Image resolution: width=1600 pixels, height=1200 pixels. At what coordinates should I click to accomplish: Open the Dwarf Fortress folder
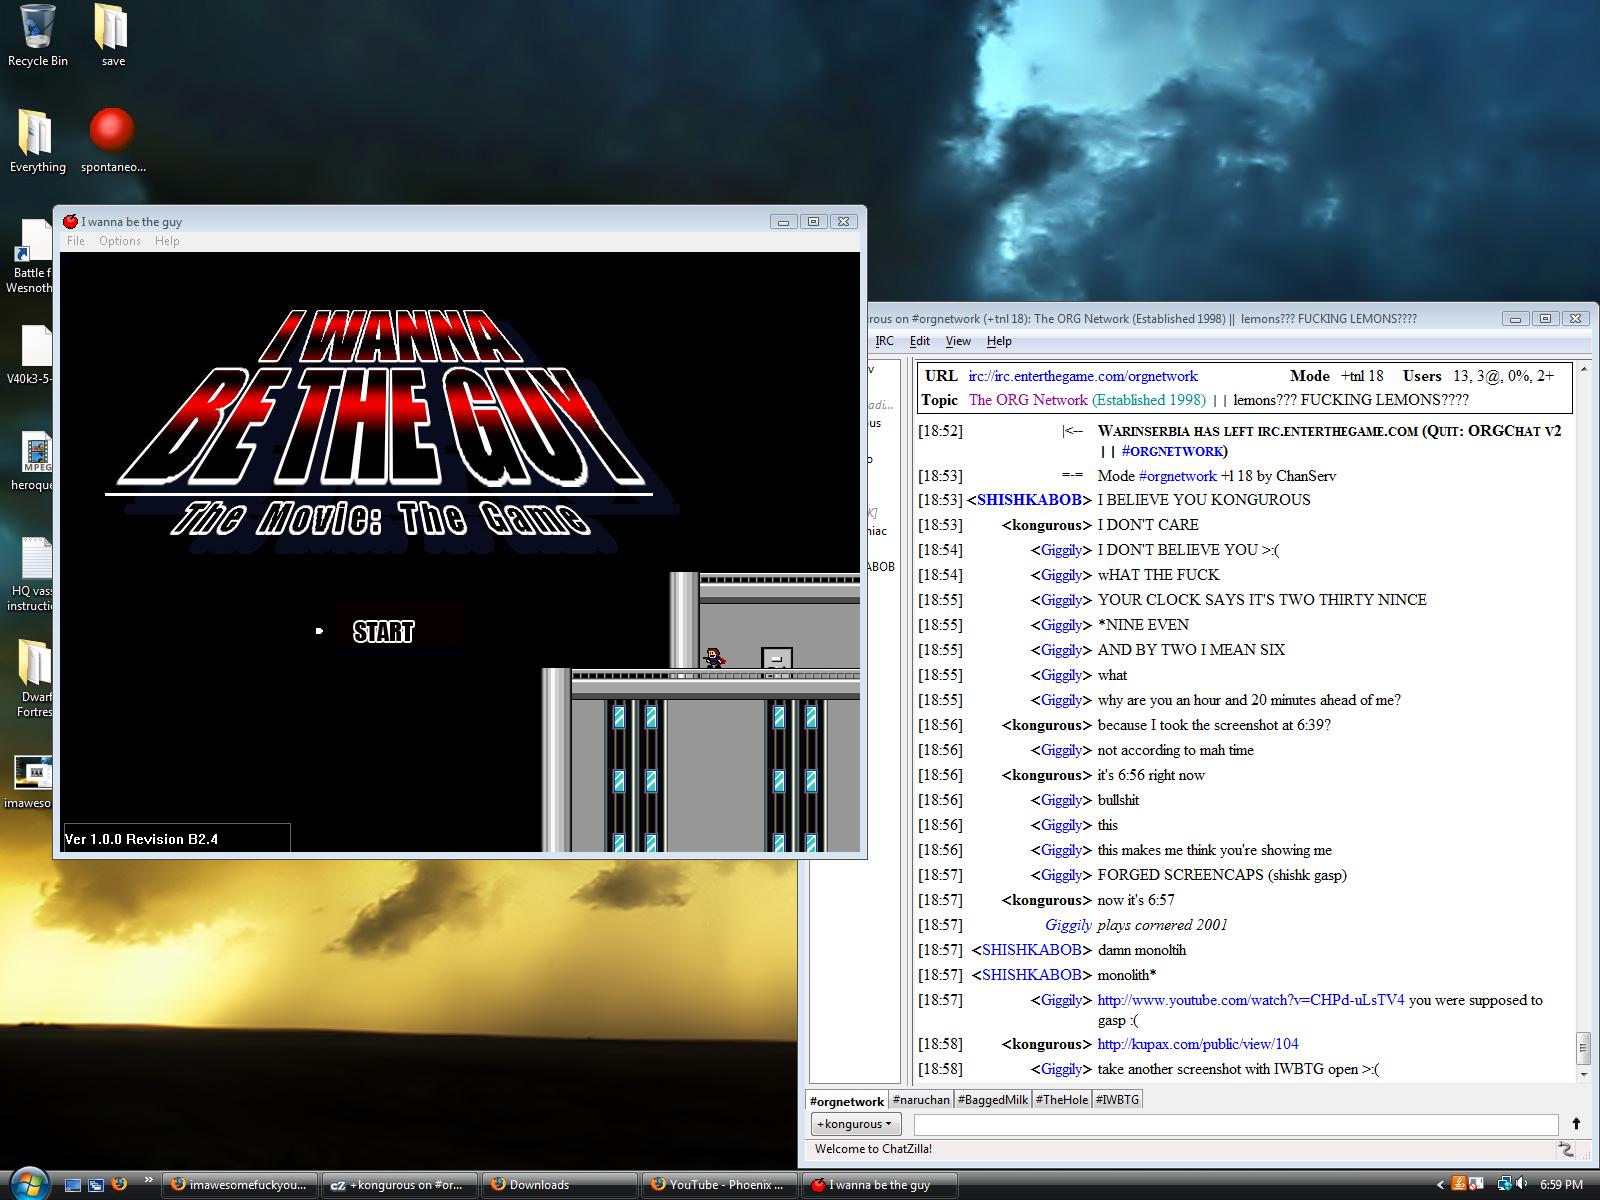[34, 680]
